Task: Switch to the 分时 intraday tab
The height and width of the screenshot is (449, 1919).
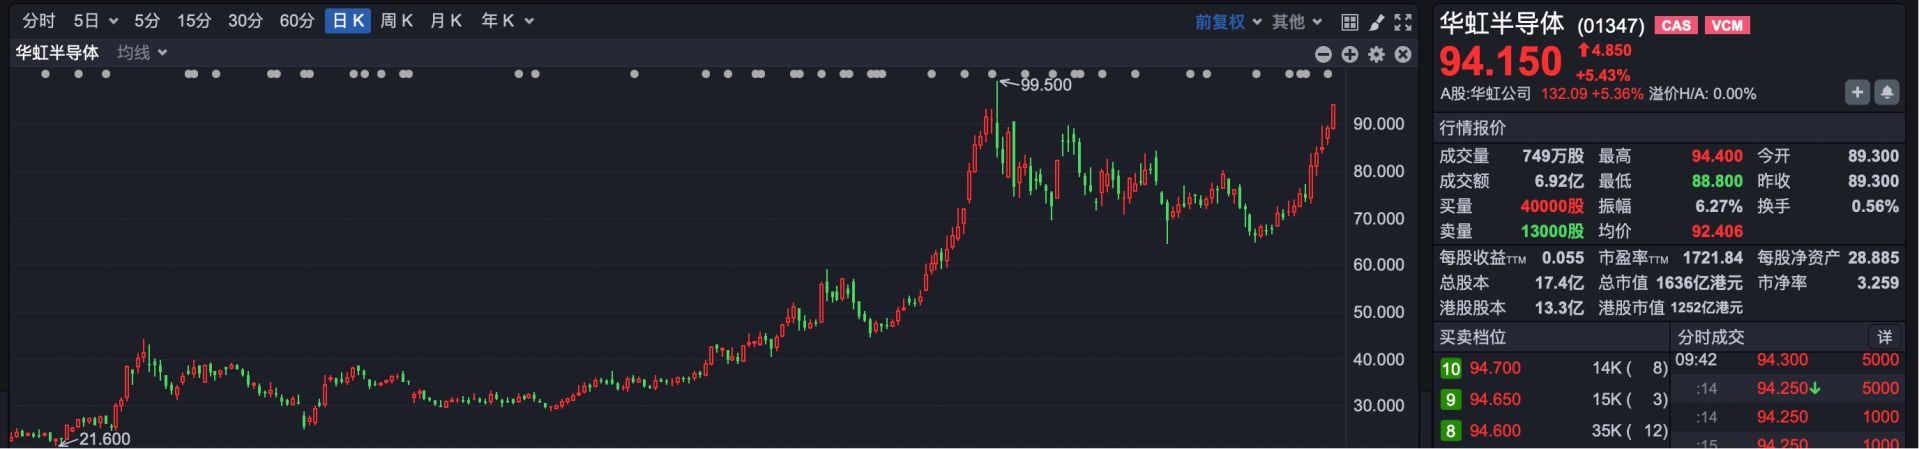Action: pyautogui.click(x=39, y=21)
